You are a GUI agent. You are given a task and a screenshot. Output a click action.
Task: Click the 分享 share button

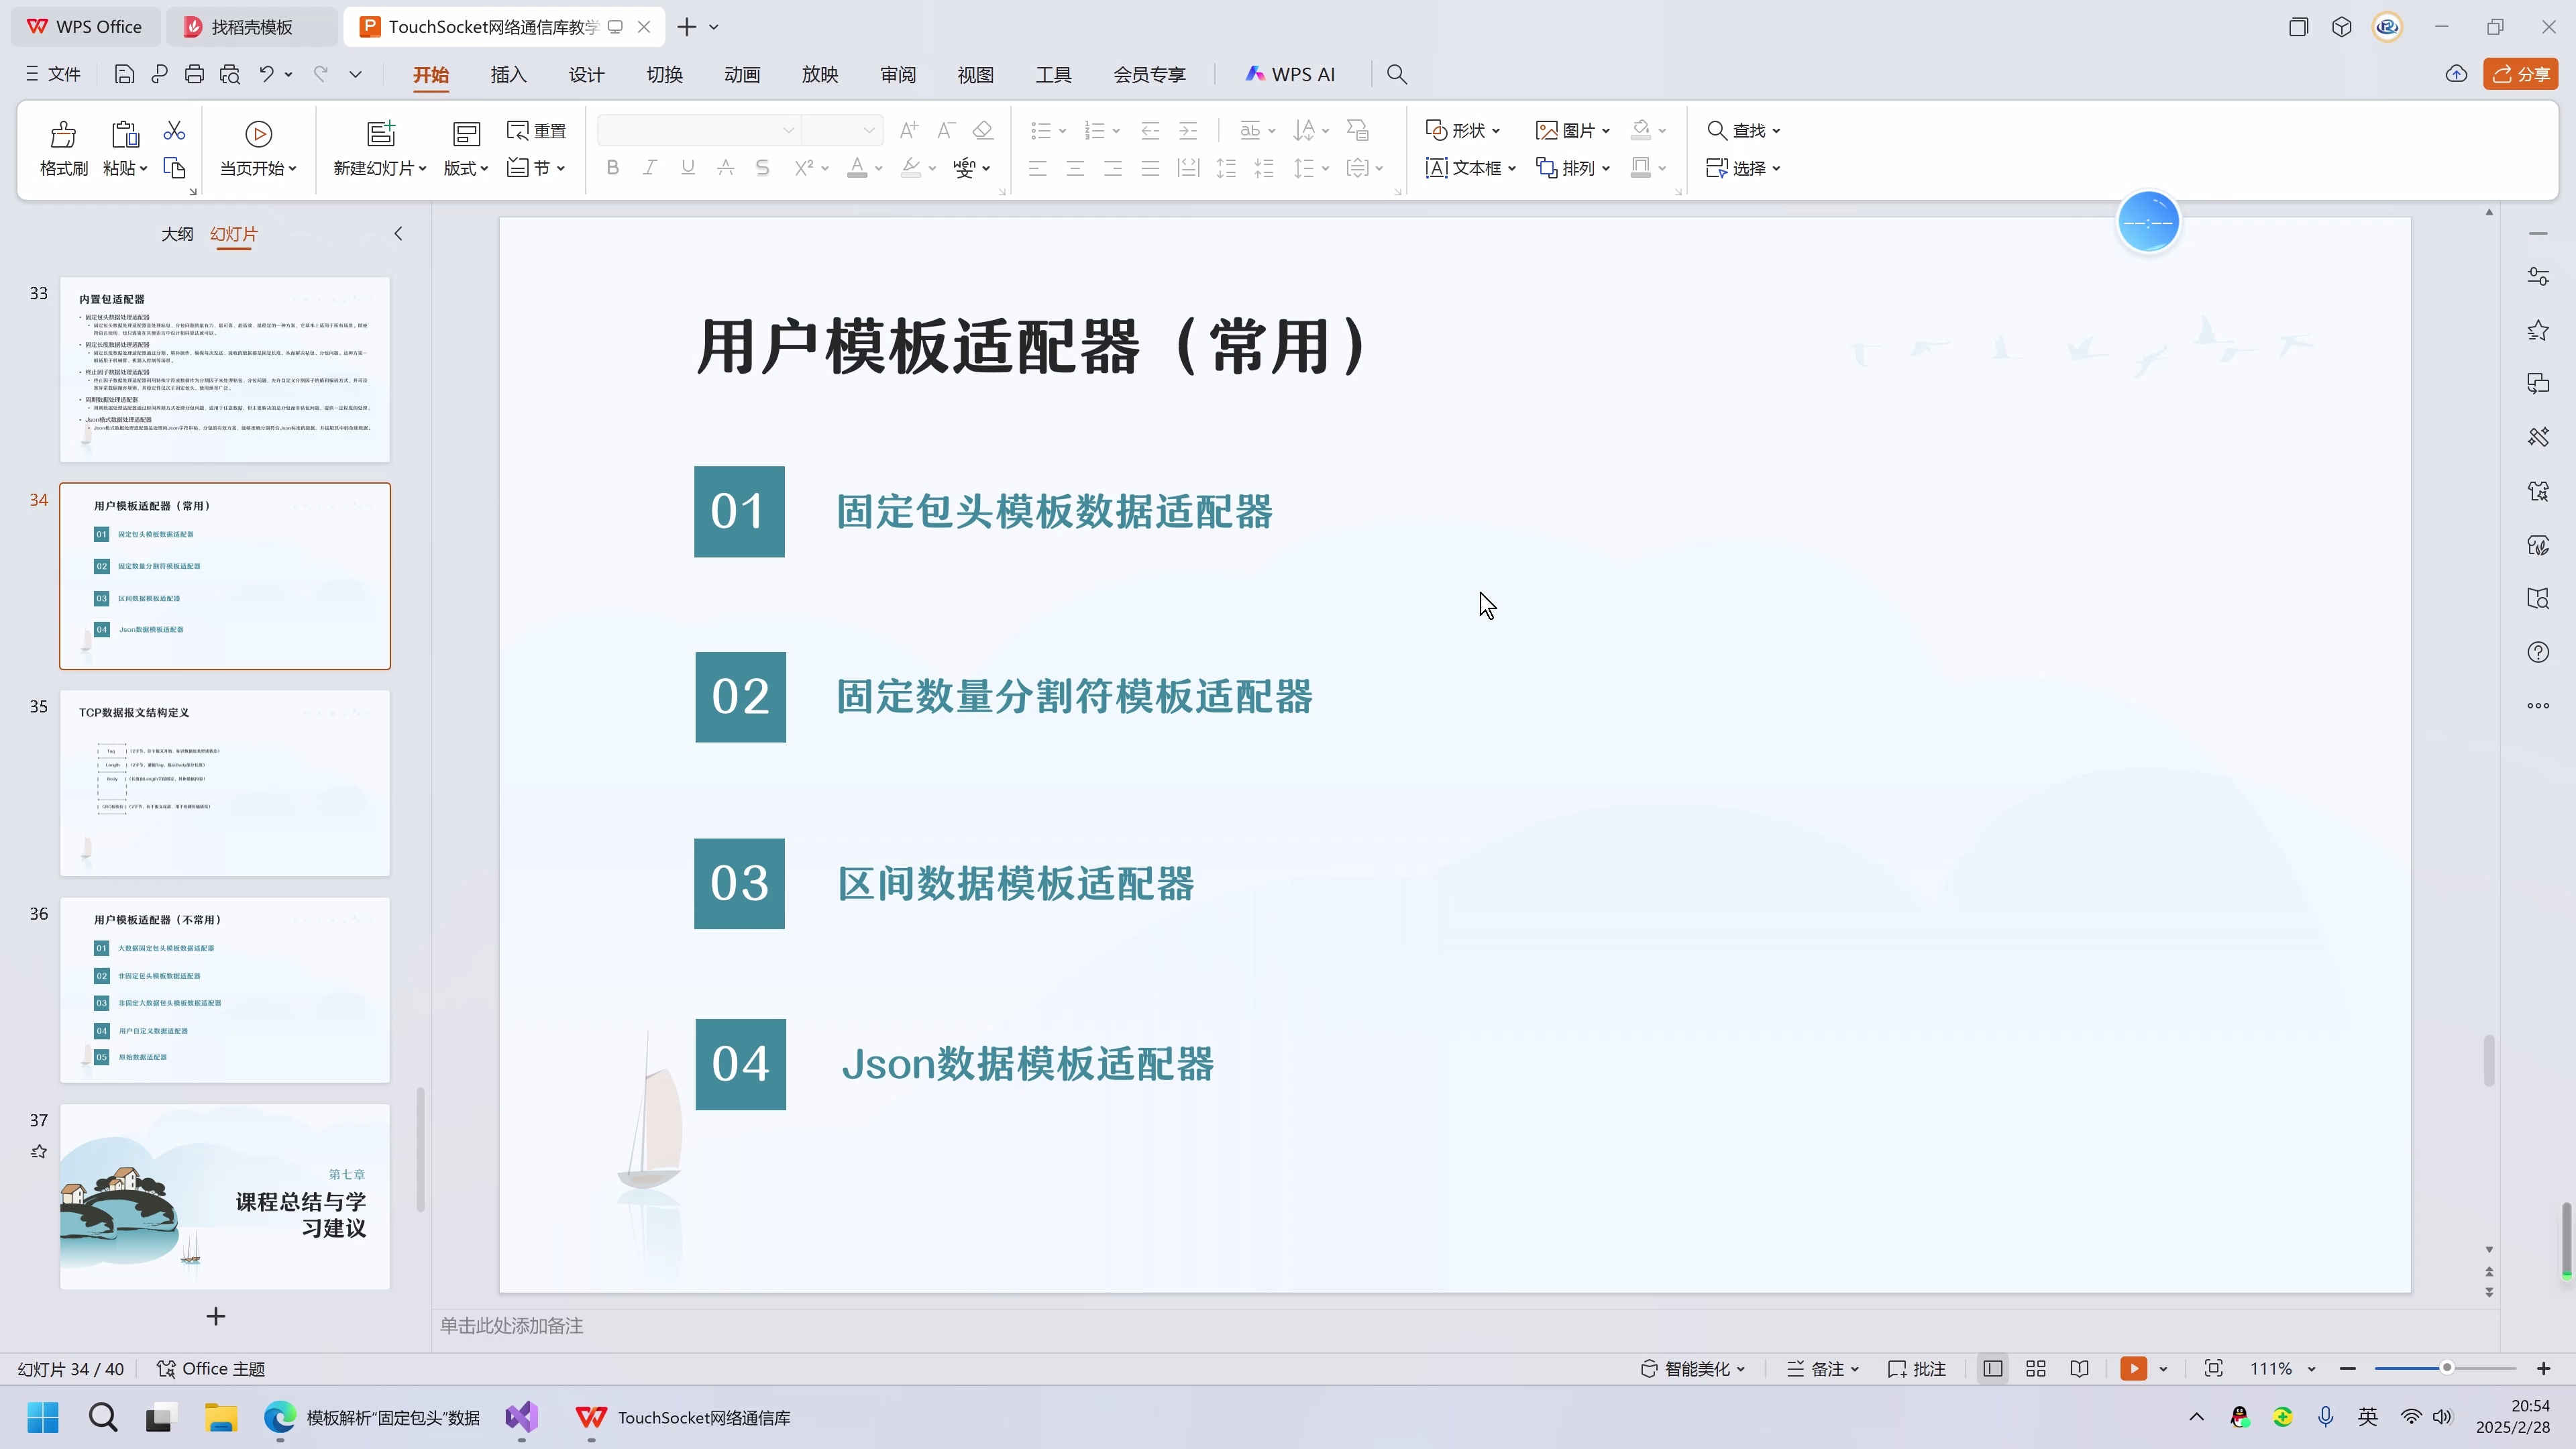2521,73
